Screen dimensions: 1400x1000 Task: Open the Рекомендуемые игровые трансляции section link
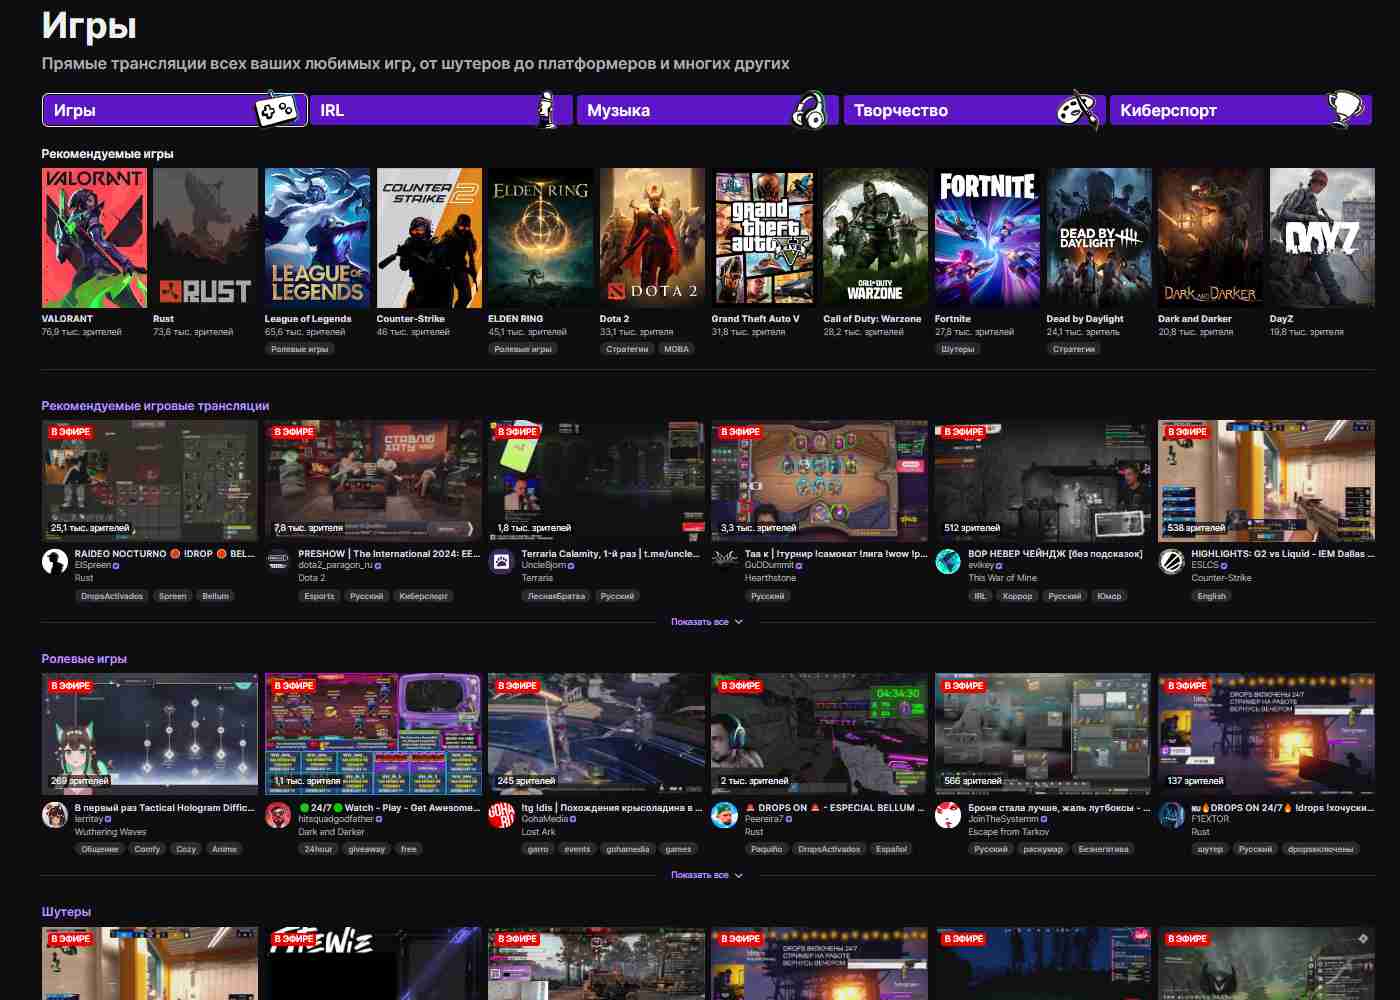(x=155, y=406)
